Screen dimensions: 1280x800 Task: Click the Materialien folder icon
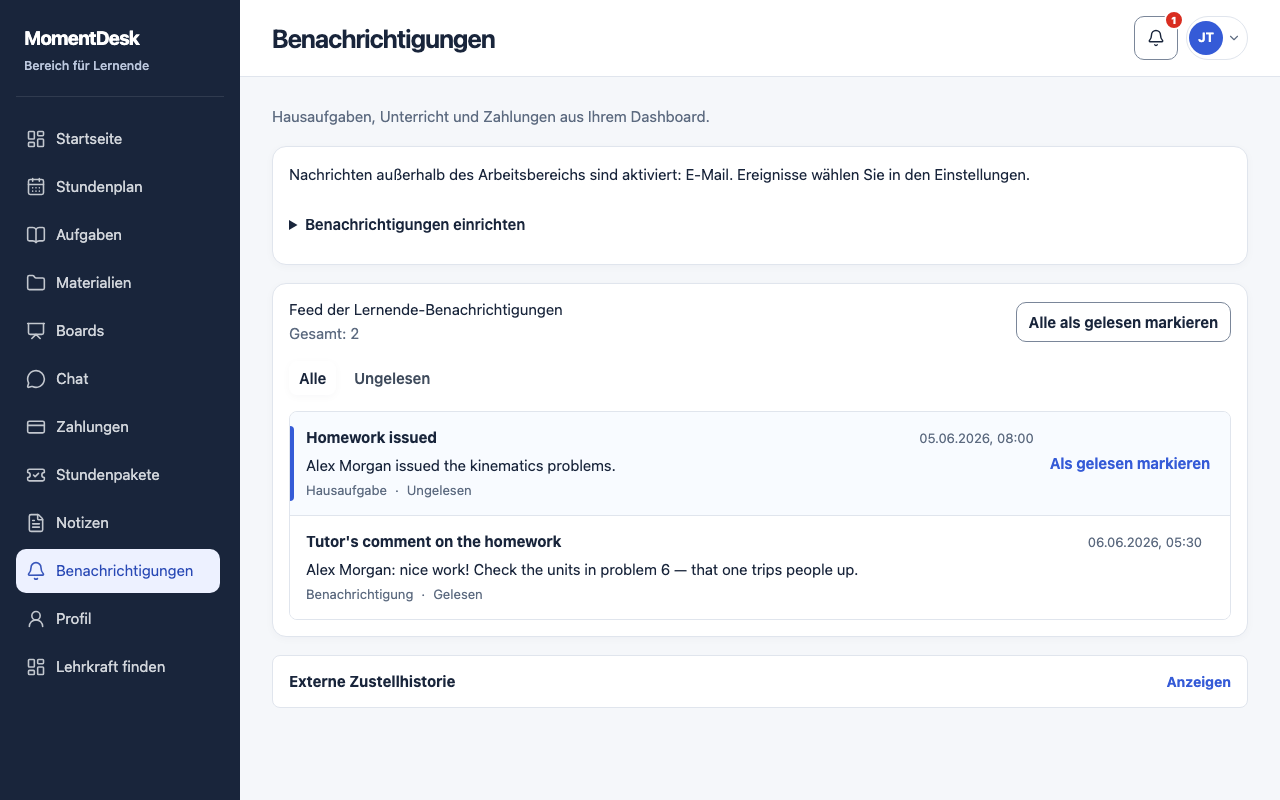36,283
